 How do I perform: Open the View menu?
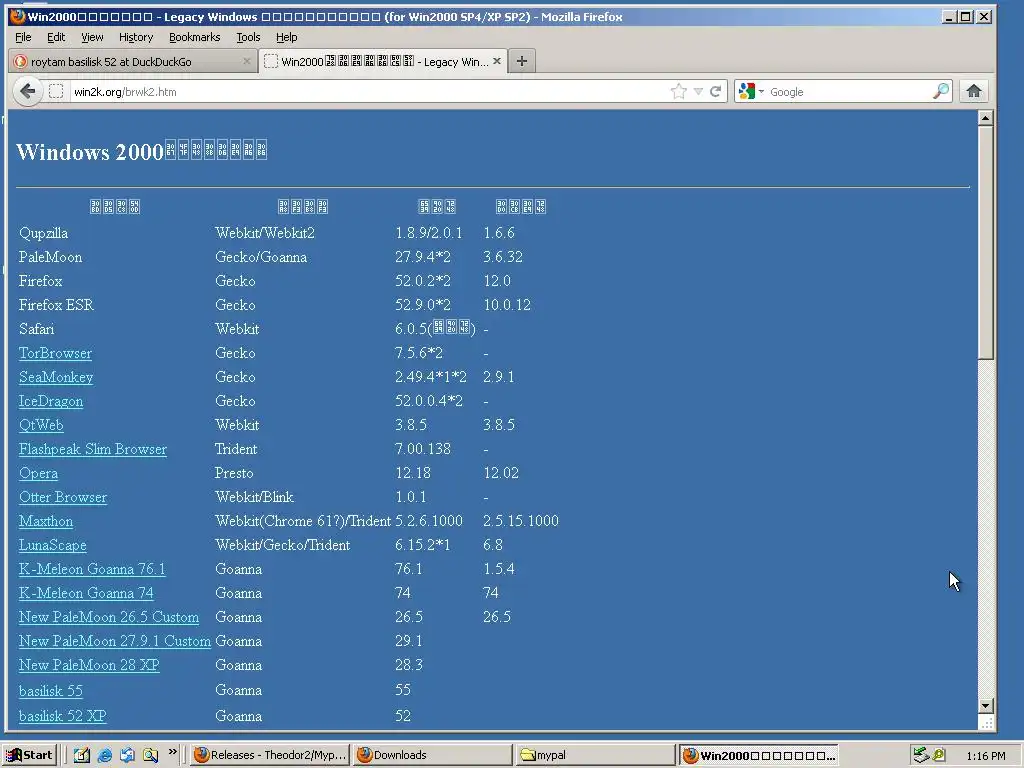(92, 37)
